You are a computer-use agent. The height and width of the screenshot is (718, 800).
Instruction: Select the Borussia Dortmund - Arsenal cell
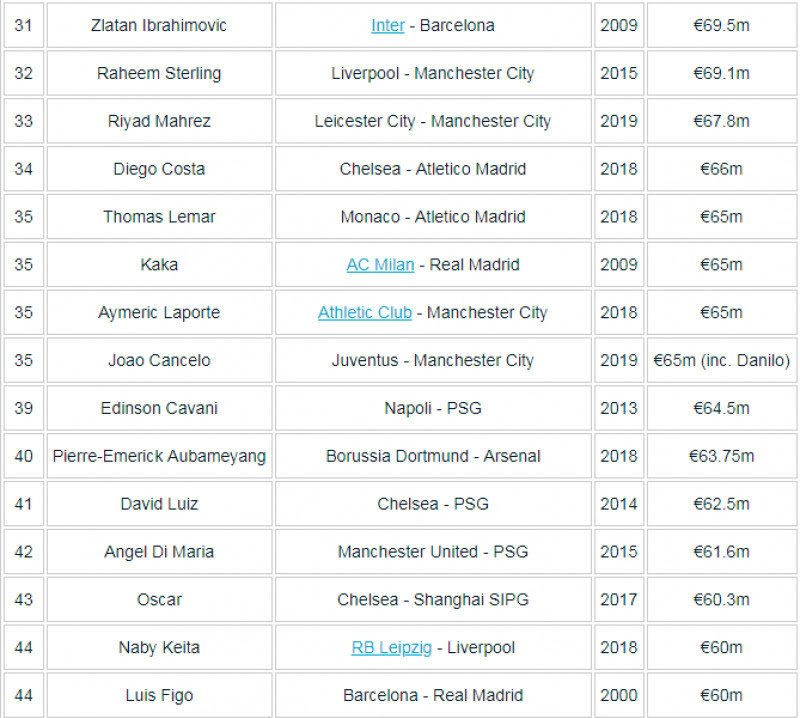433,456
